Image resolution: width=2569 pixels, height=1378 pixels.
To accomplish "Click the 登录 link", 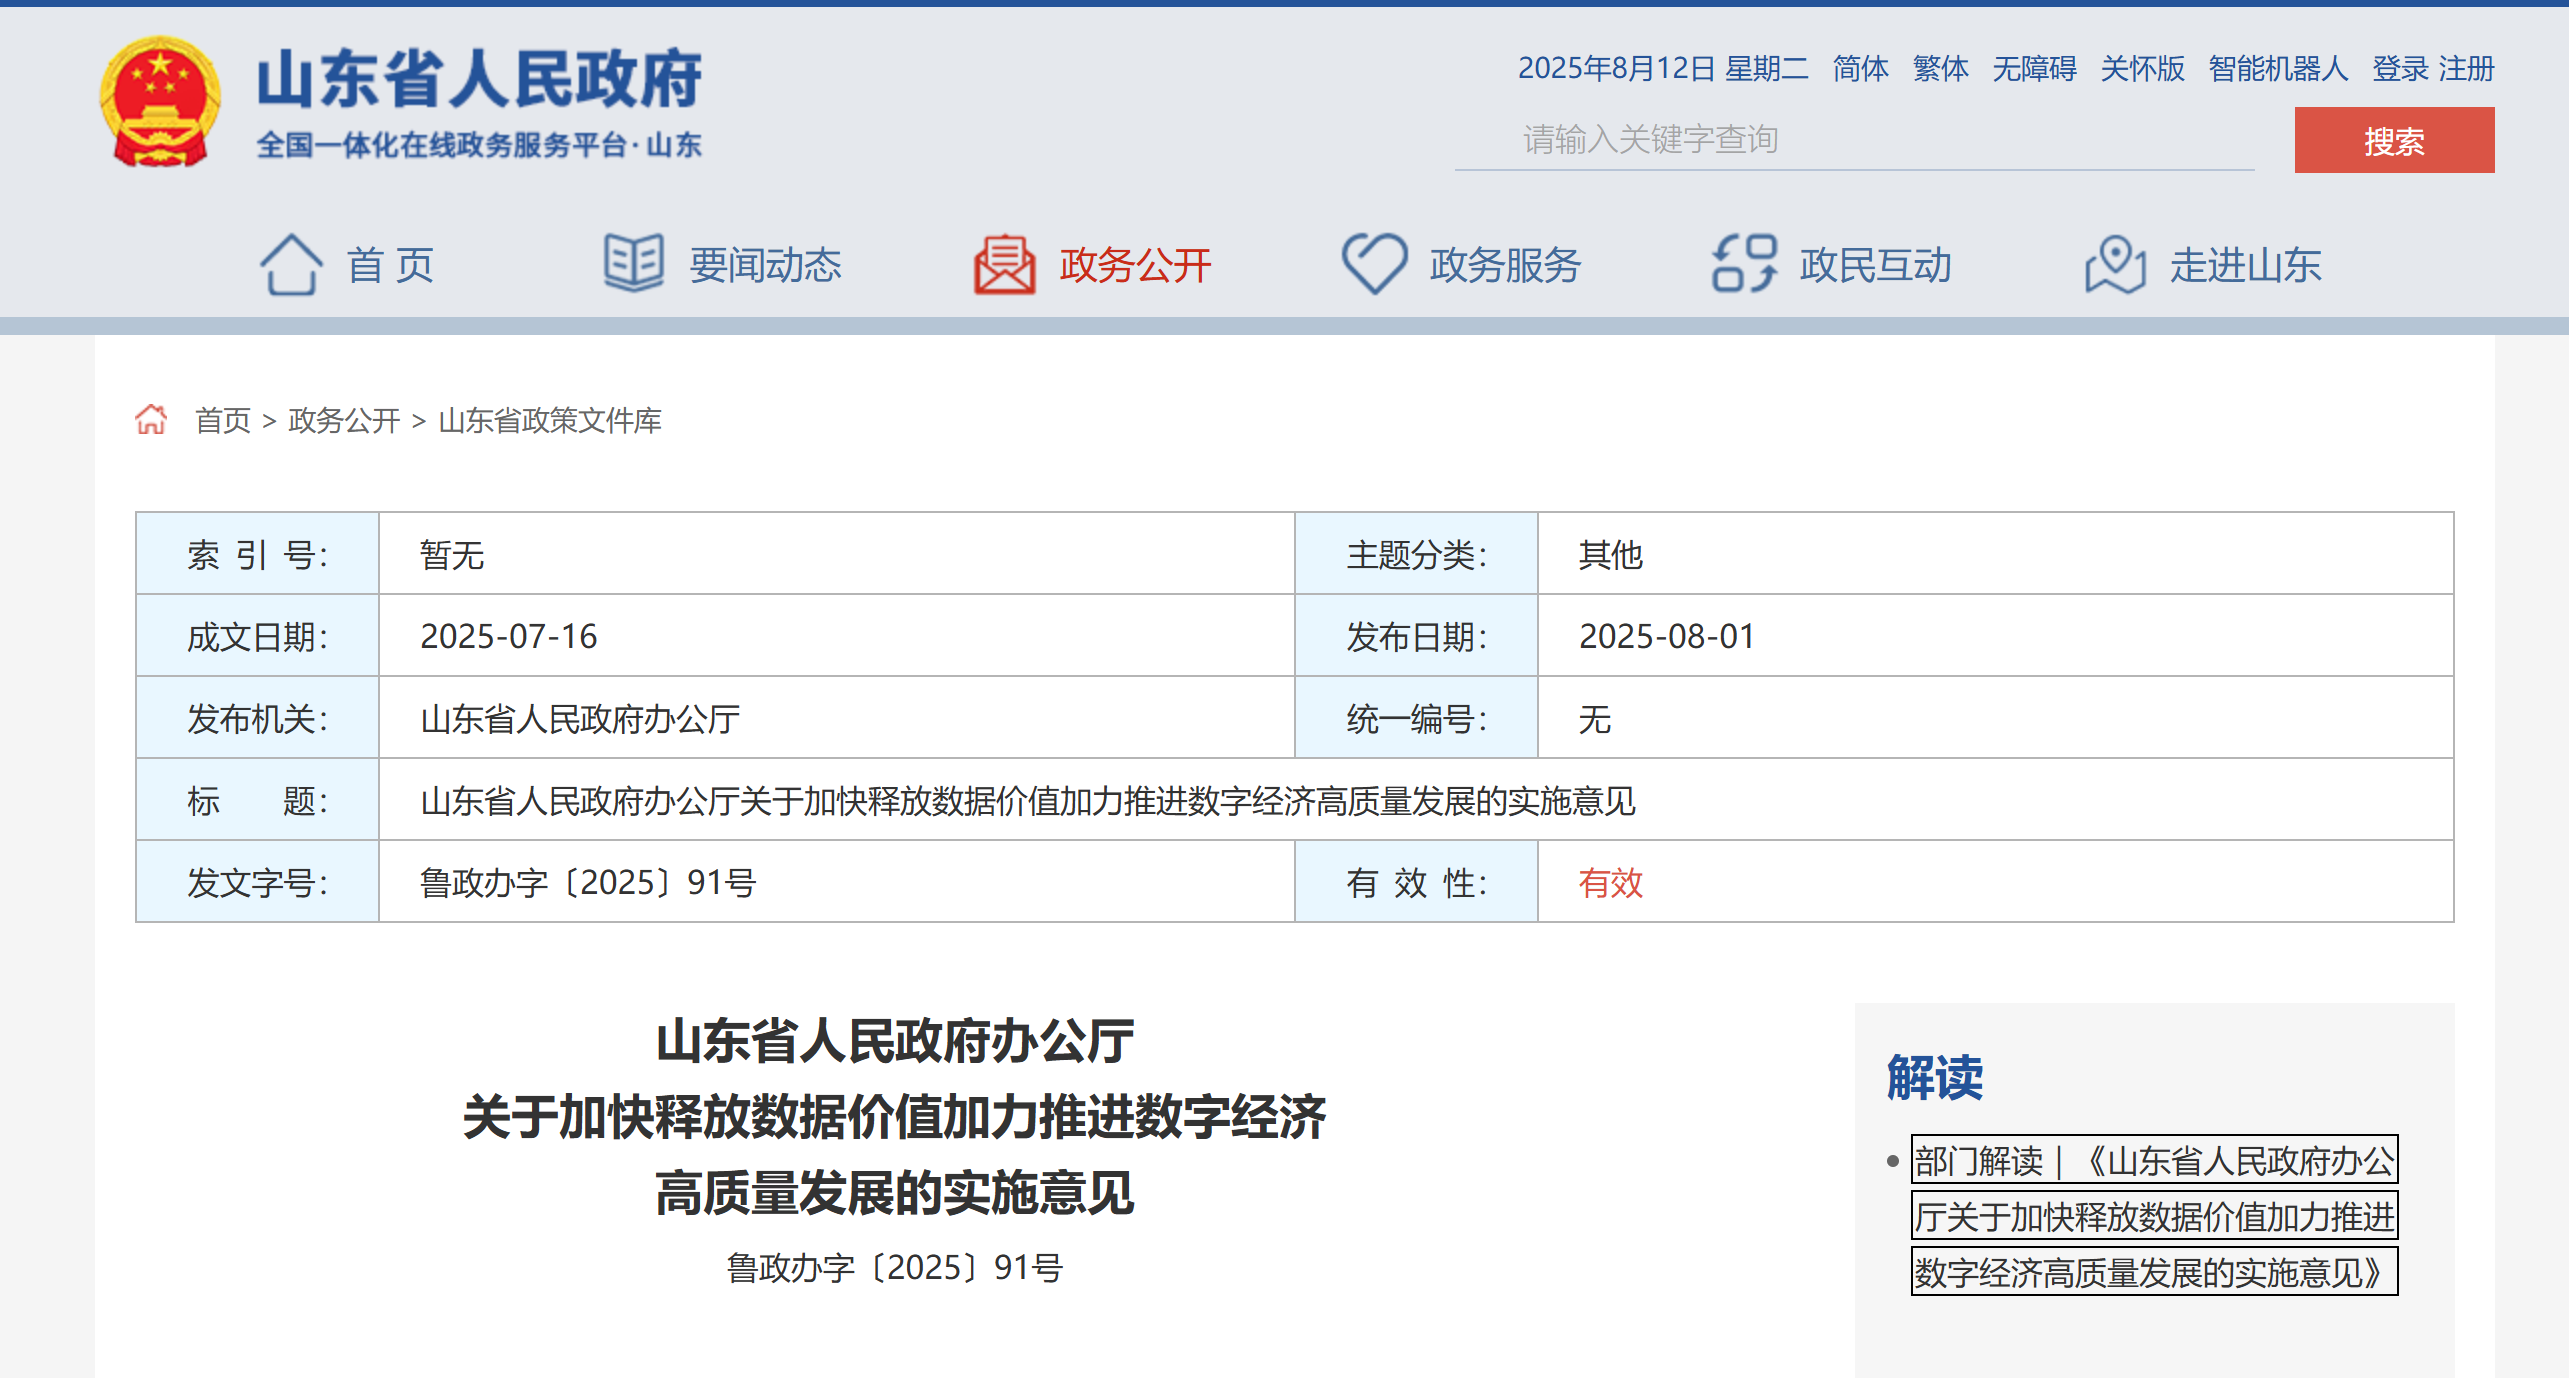I will point(2400,69).
